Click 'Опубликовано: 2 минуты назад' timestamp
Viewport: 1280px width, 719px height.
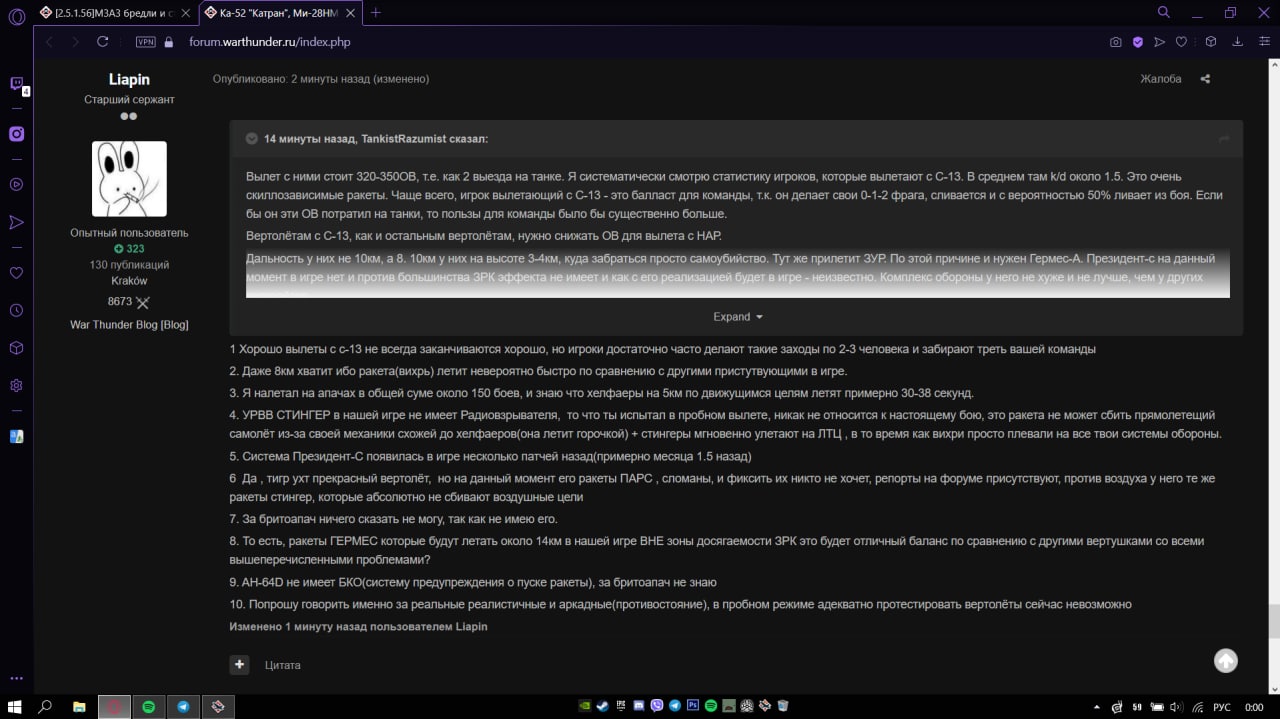tap(321, 79)
